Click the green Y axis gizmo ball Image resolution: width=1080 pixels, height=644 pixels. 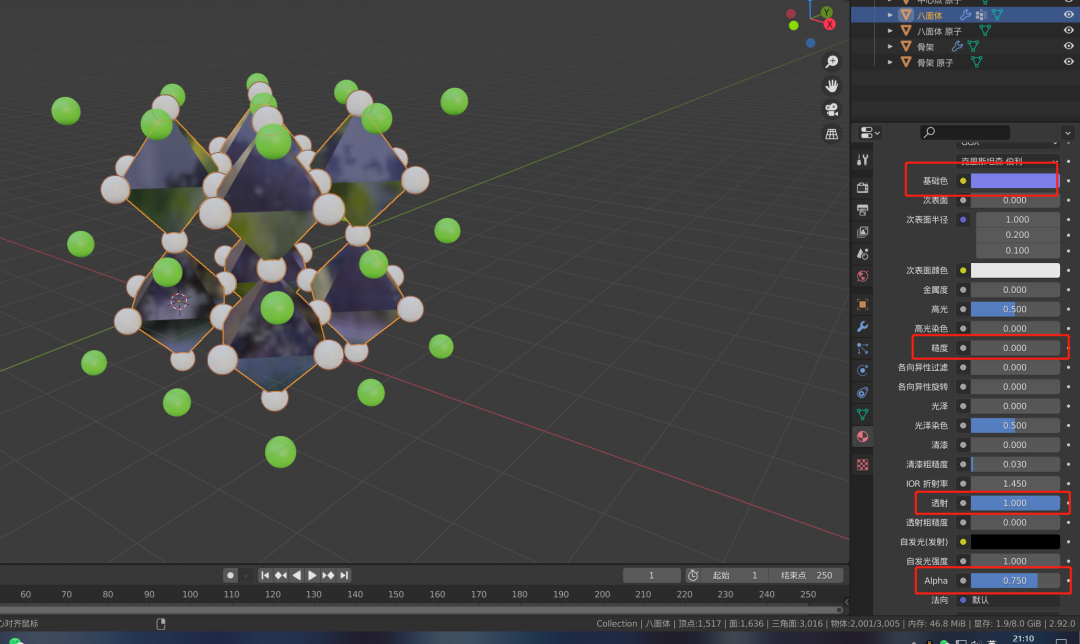point(827,12)
